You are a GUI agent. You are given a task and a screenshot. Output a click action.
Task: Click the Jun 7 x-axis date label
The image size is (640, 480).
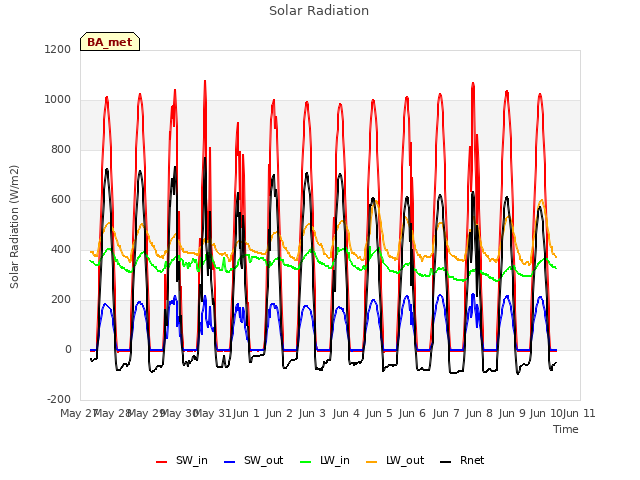coord(446,413)
